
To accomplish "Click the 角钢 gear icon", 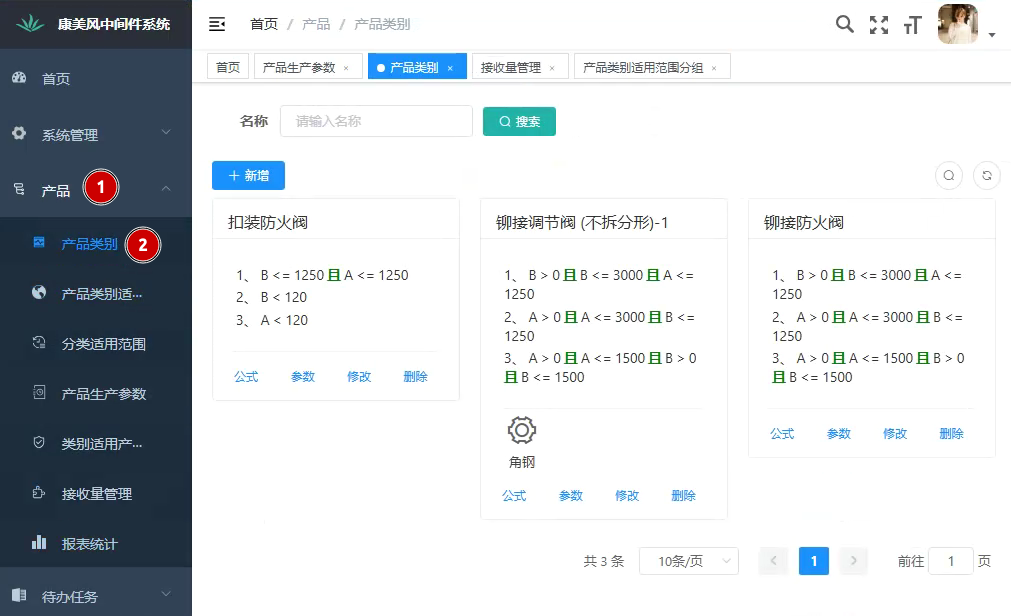I will click(x=522, y=431).
